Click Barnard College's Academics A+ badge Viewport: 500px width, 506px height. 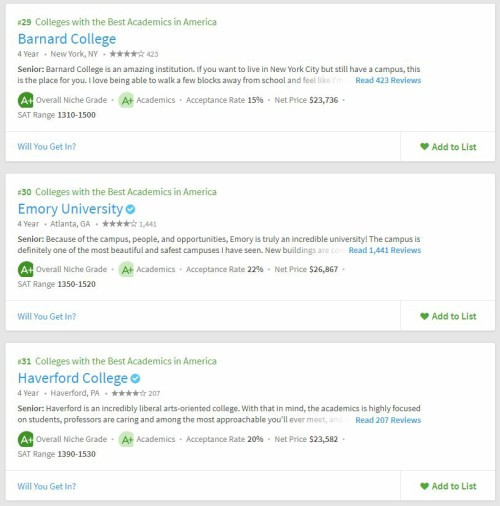[126, 100]
